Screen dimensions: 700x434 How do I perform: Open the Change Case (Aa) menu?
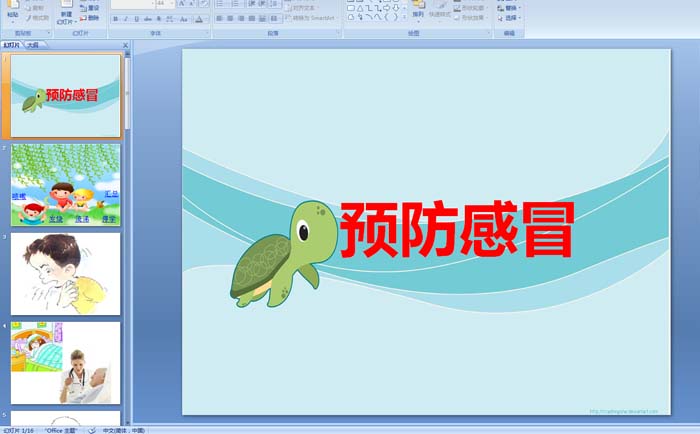(x=184, y=19)
